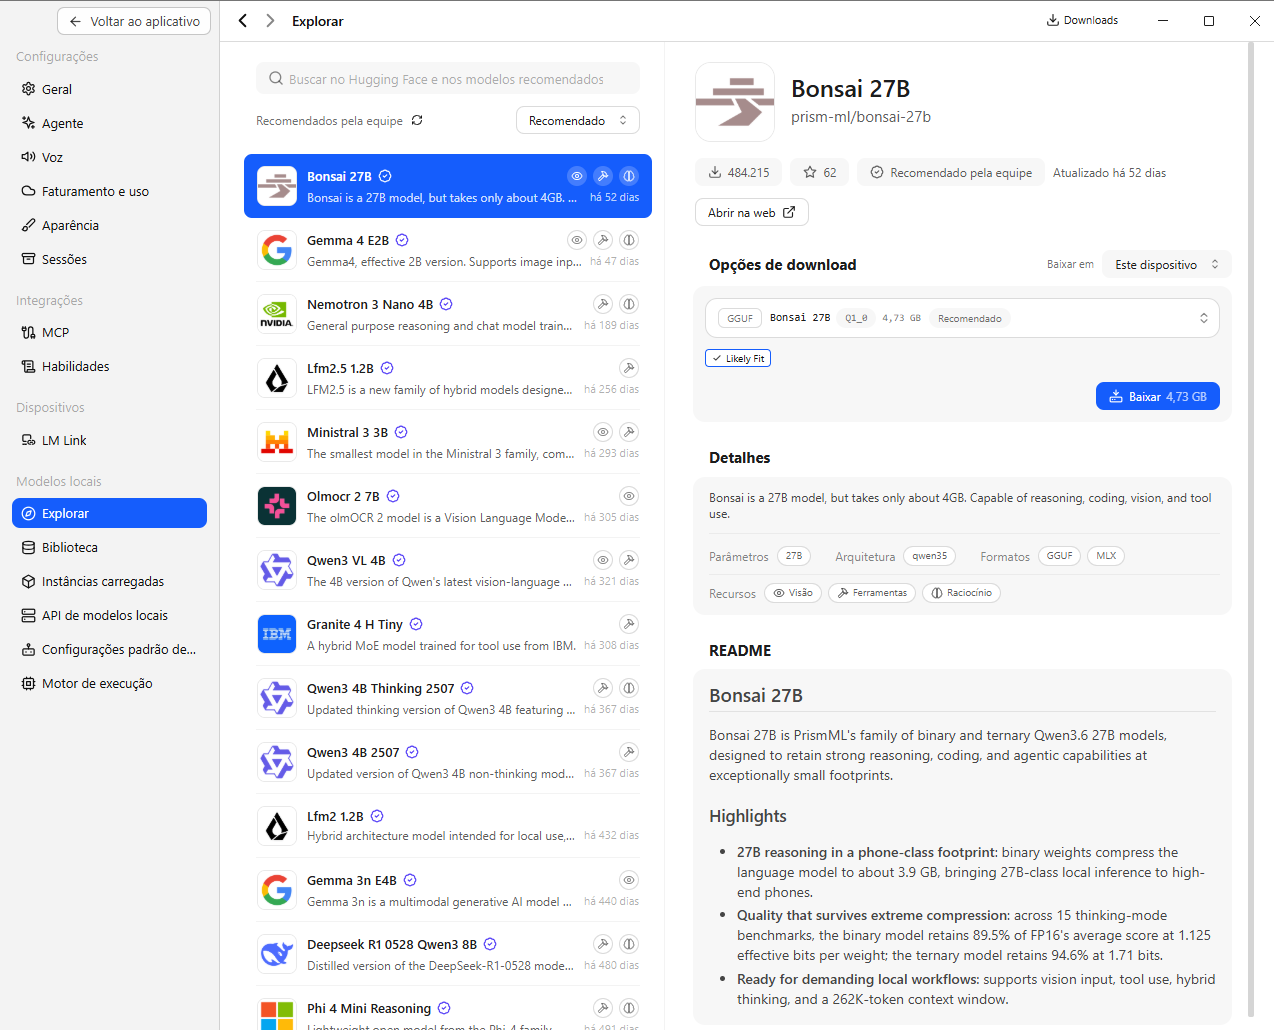The width and height of the screenshot is (1274, 1030).
Task: Expand the Bonsai 27B GGUF quantization selector
Action: 962,318
